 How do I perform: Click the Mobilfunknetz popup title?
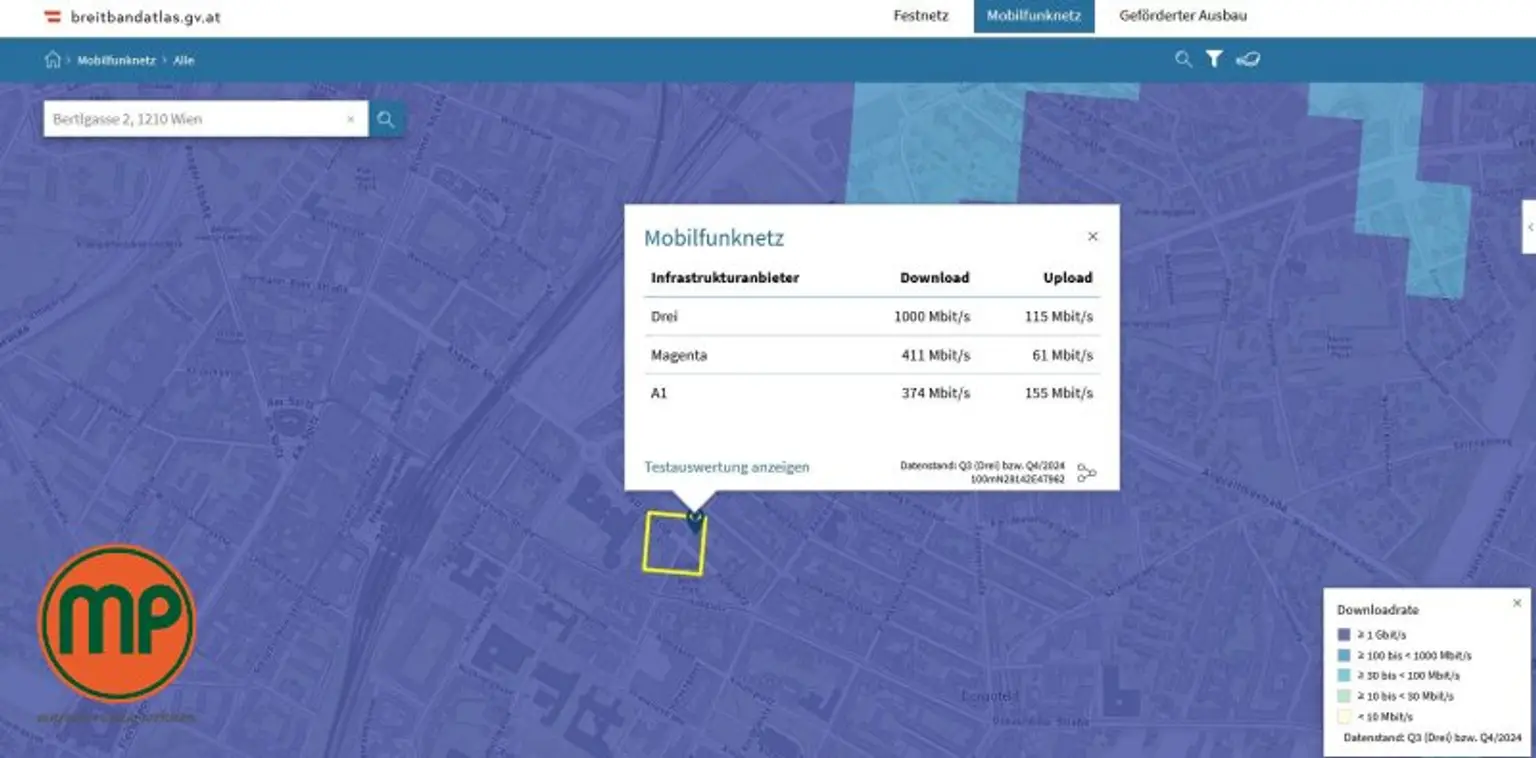pos(714,238)
